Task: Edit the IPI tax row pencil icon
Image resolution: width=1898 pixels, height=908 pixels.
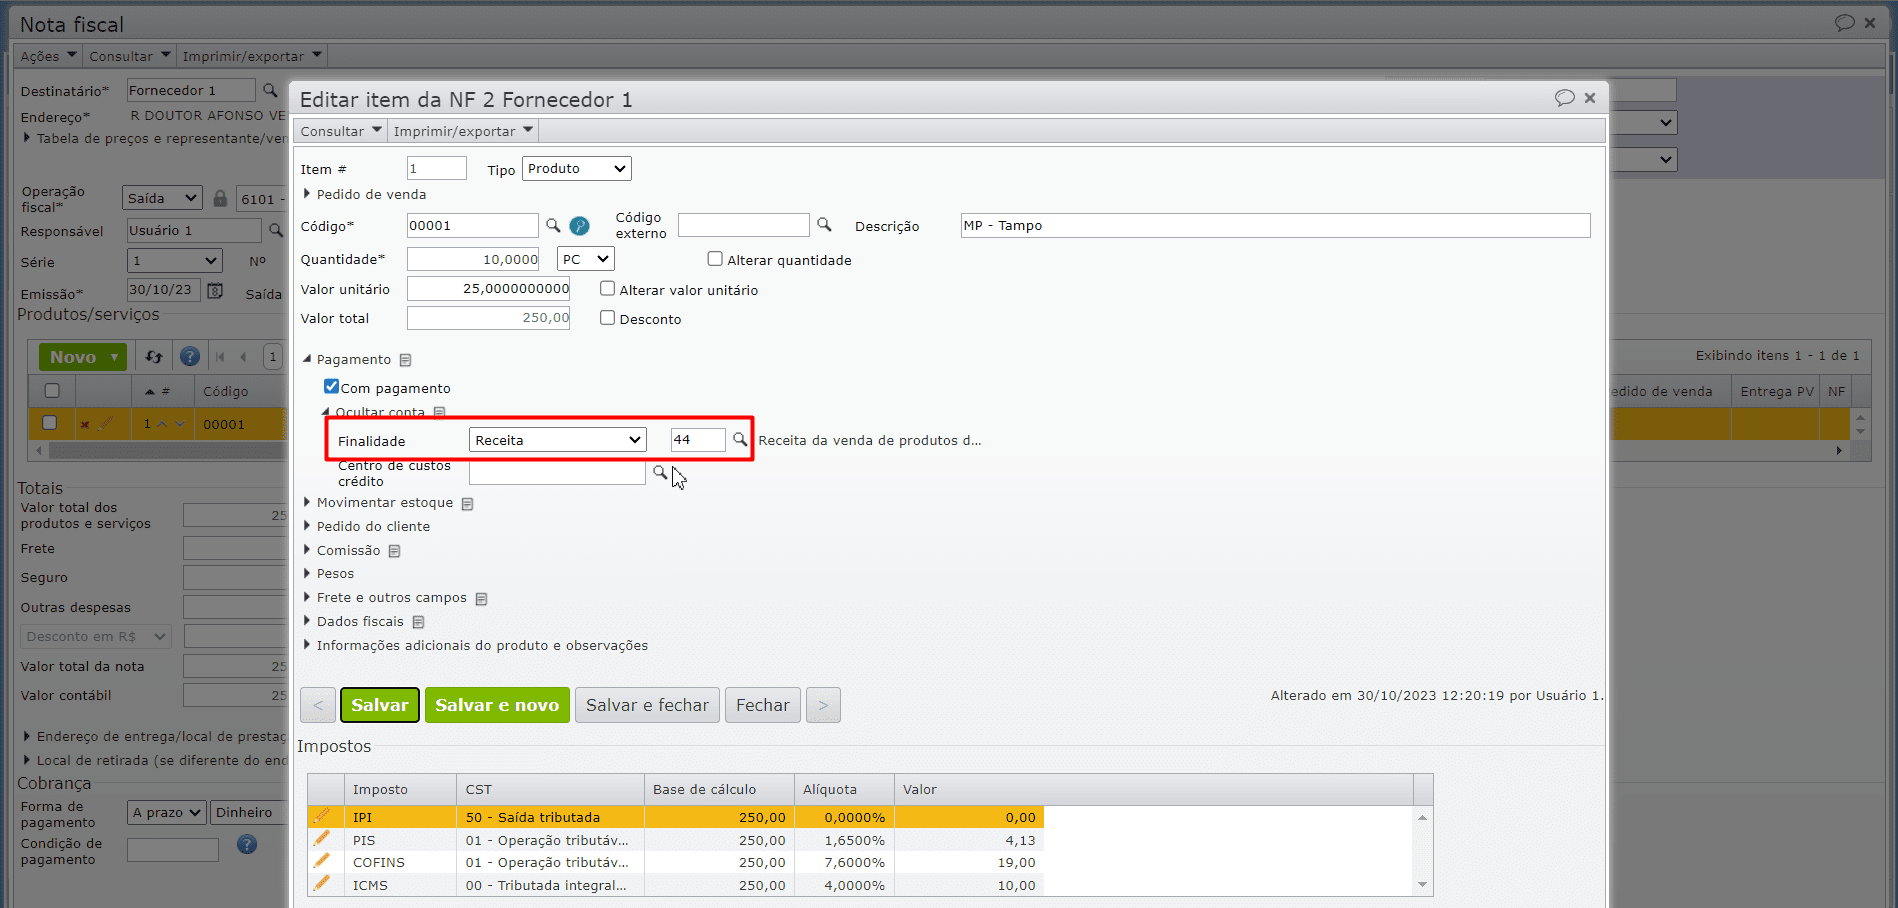Action: point(321,817)
